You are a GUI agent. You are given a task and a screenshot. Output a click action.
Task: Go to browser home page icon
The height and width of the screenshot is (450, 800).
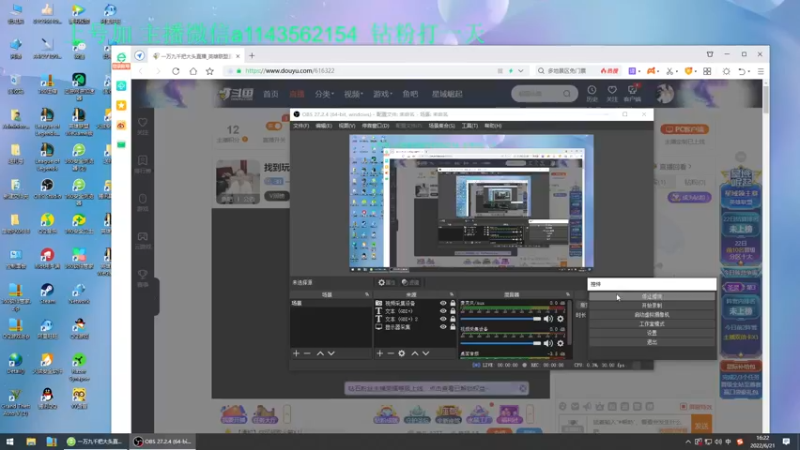click(x=193, y=71)
